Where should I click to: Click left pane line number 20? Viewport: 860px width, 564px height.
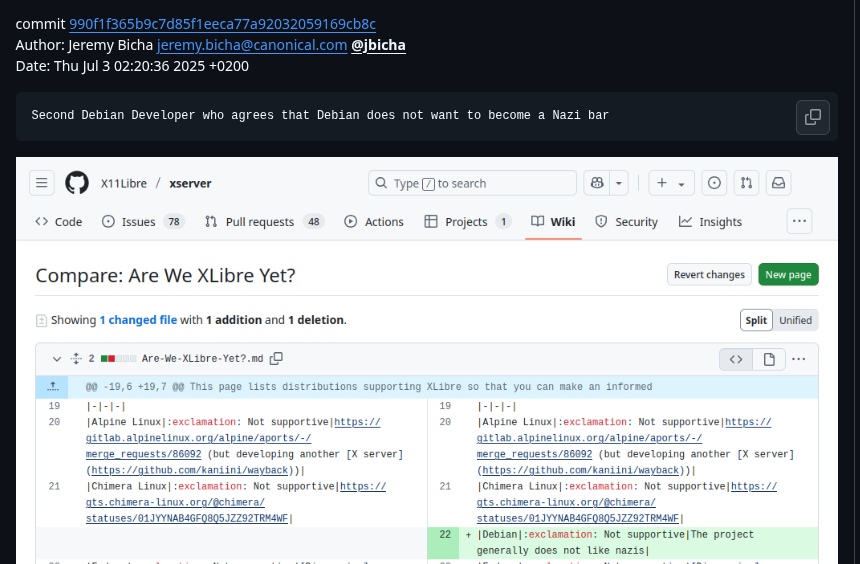click(54, 422)
